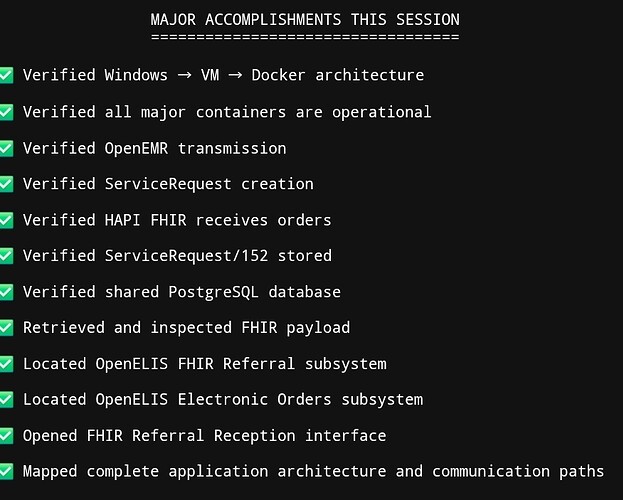Viewport: 623px width, 500px height.
Task: Click the text Verified shared PostgreSQL database
Action: point(182,292)
